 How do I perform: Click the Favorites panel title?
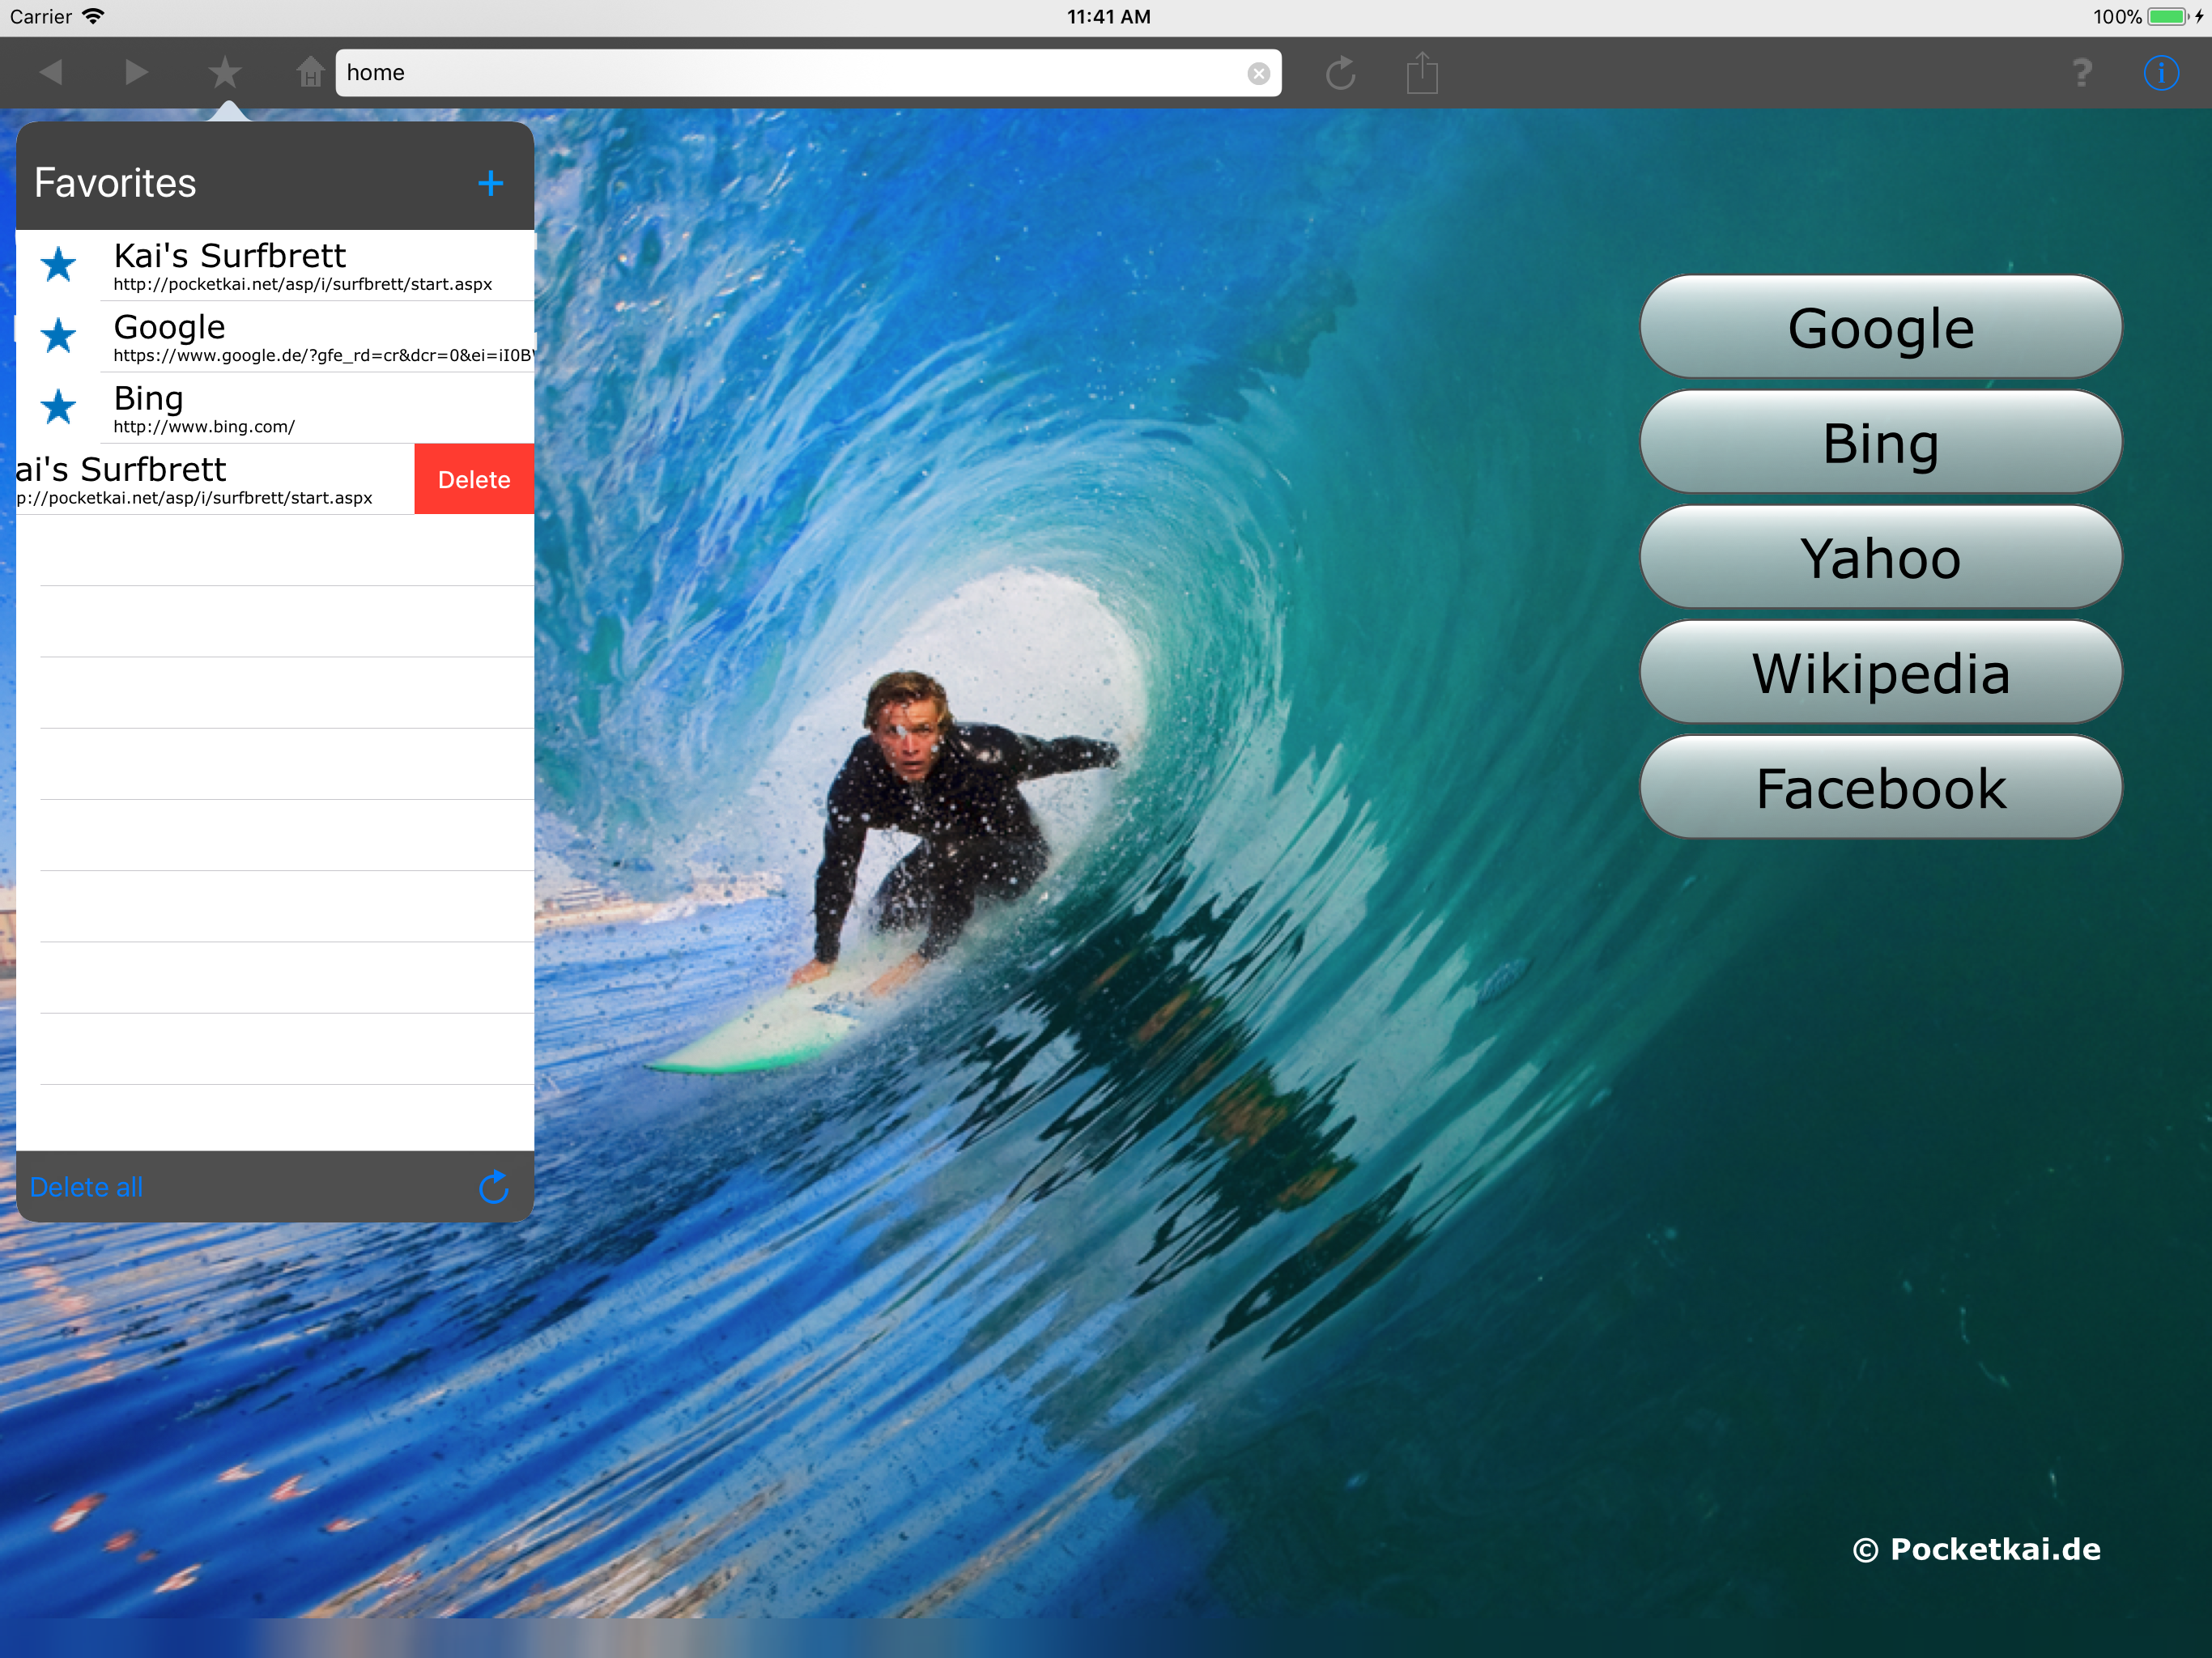pyautogui.click(x=115, y=183)
